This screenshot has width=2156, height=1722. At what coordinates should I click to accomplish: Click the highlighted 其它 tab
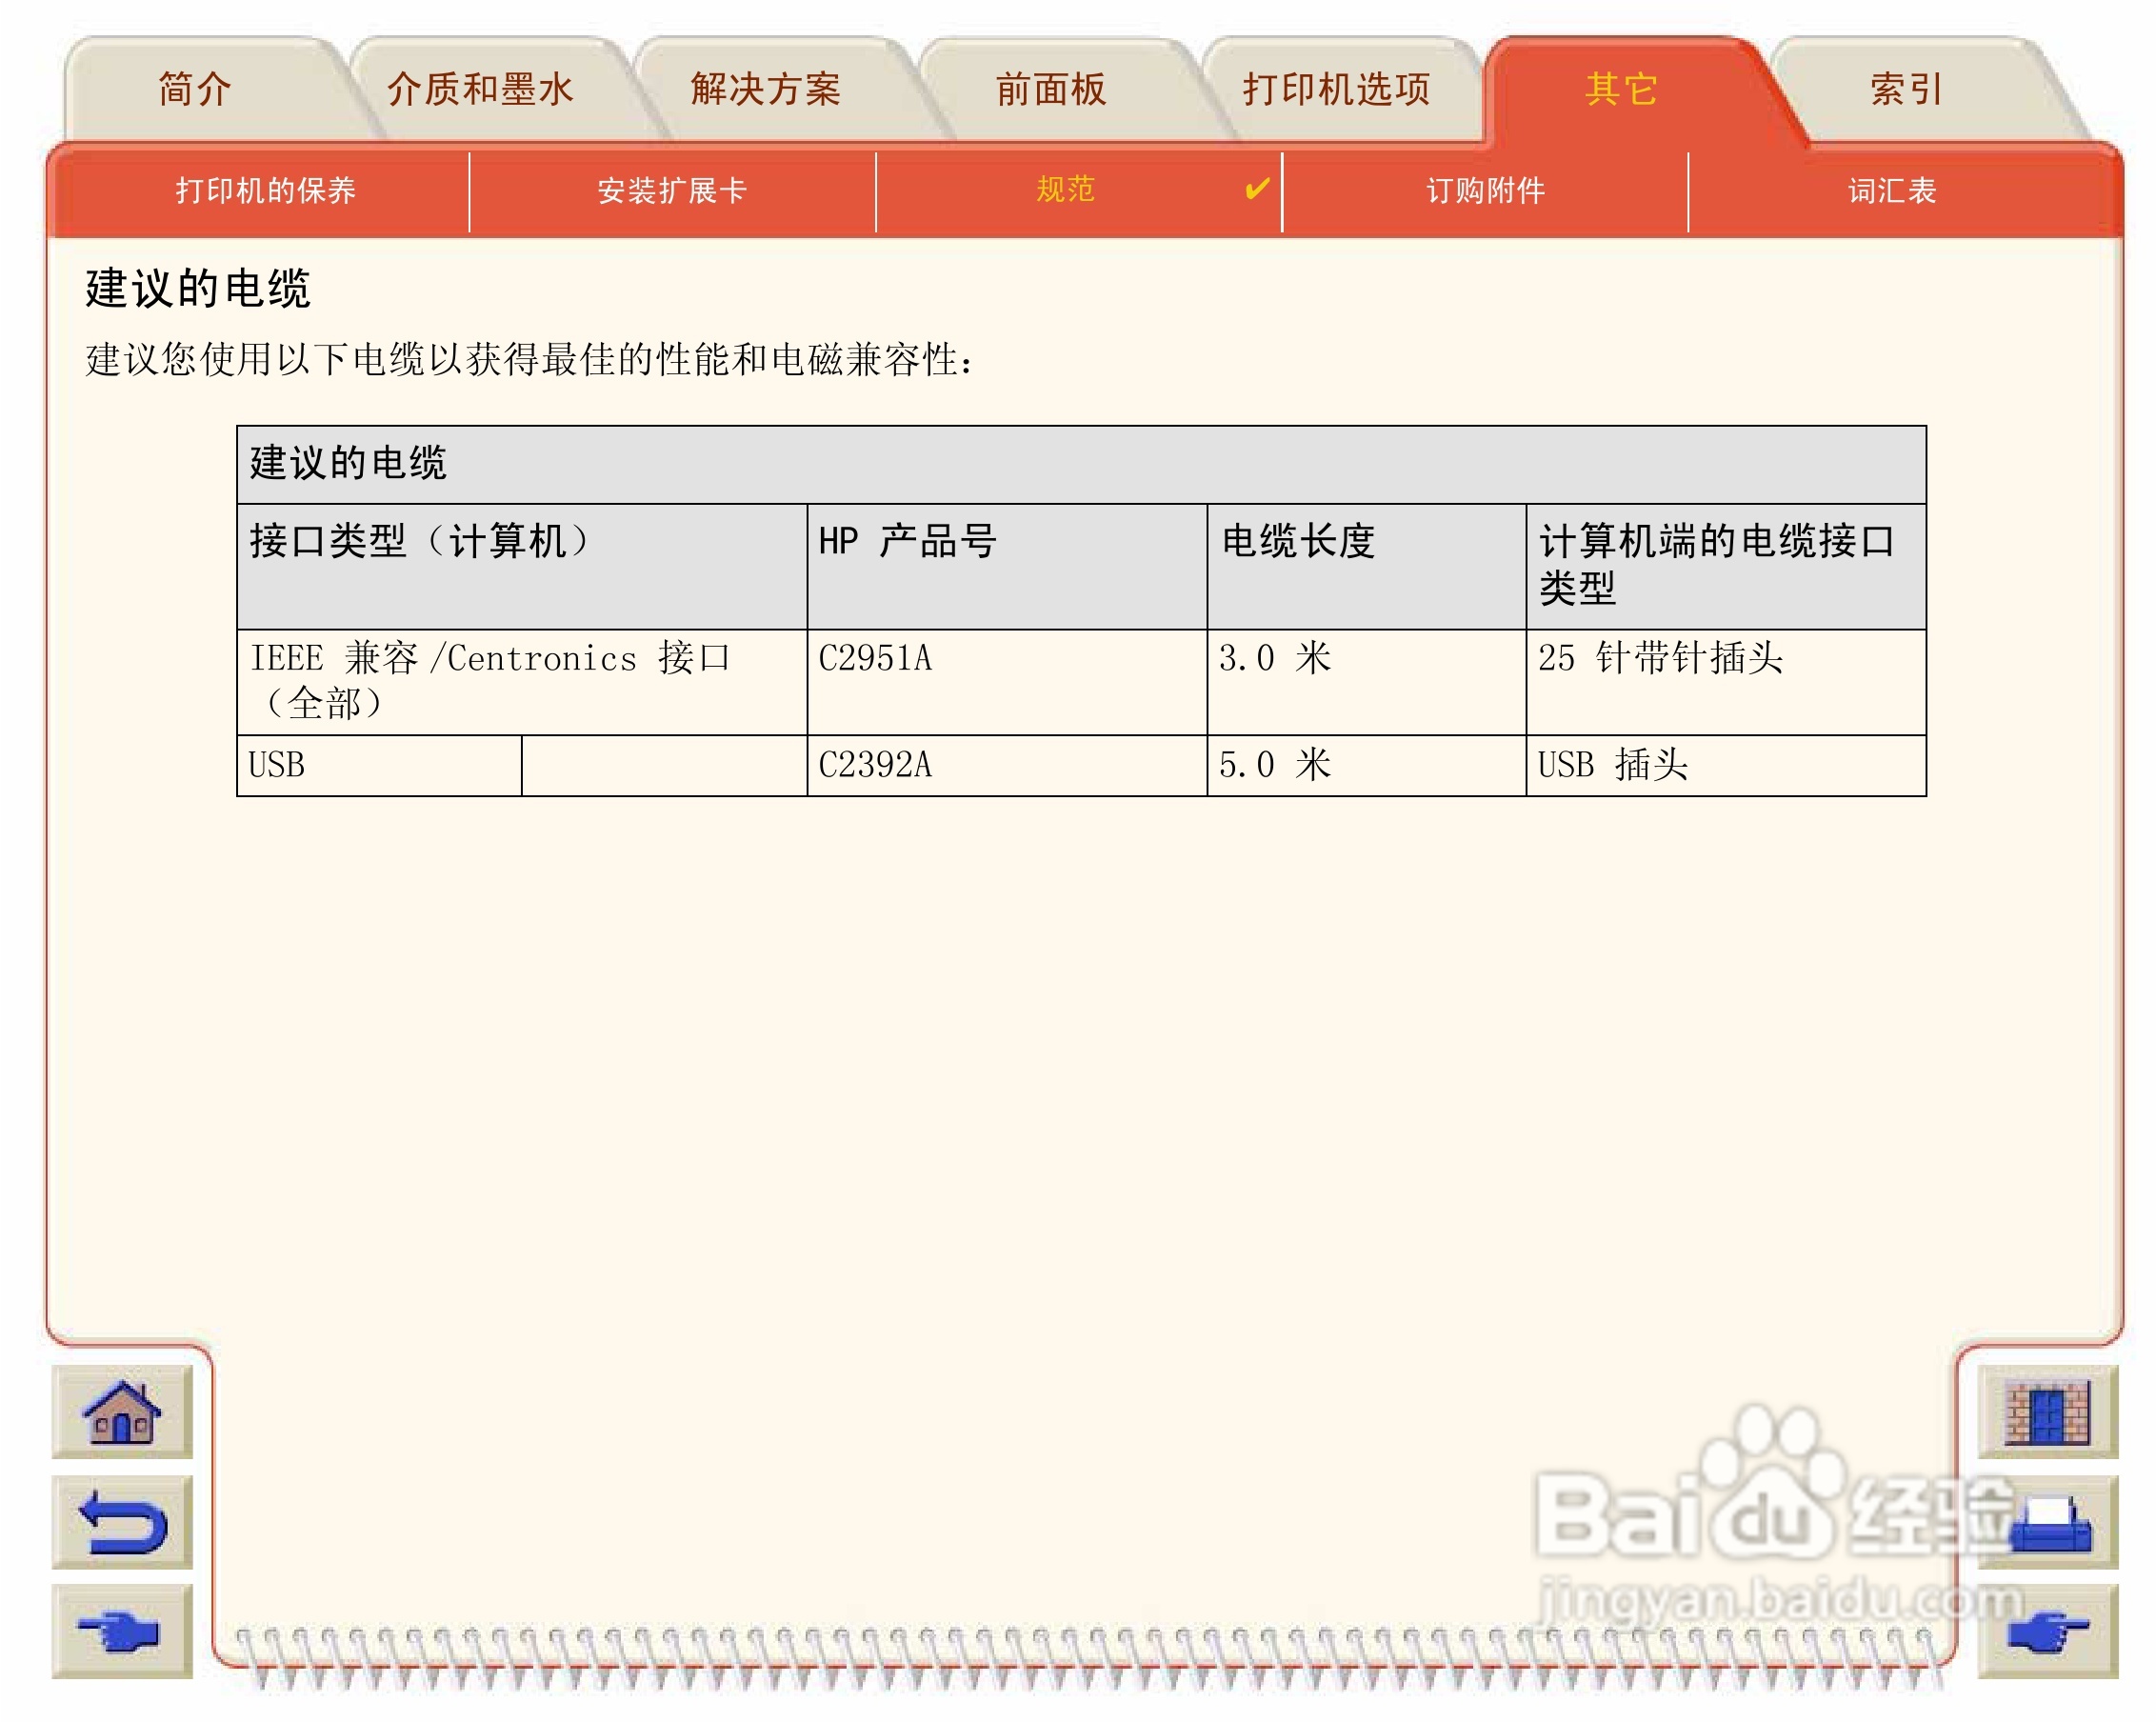coord(1620,90)
